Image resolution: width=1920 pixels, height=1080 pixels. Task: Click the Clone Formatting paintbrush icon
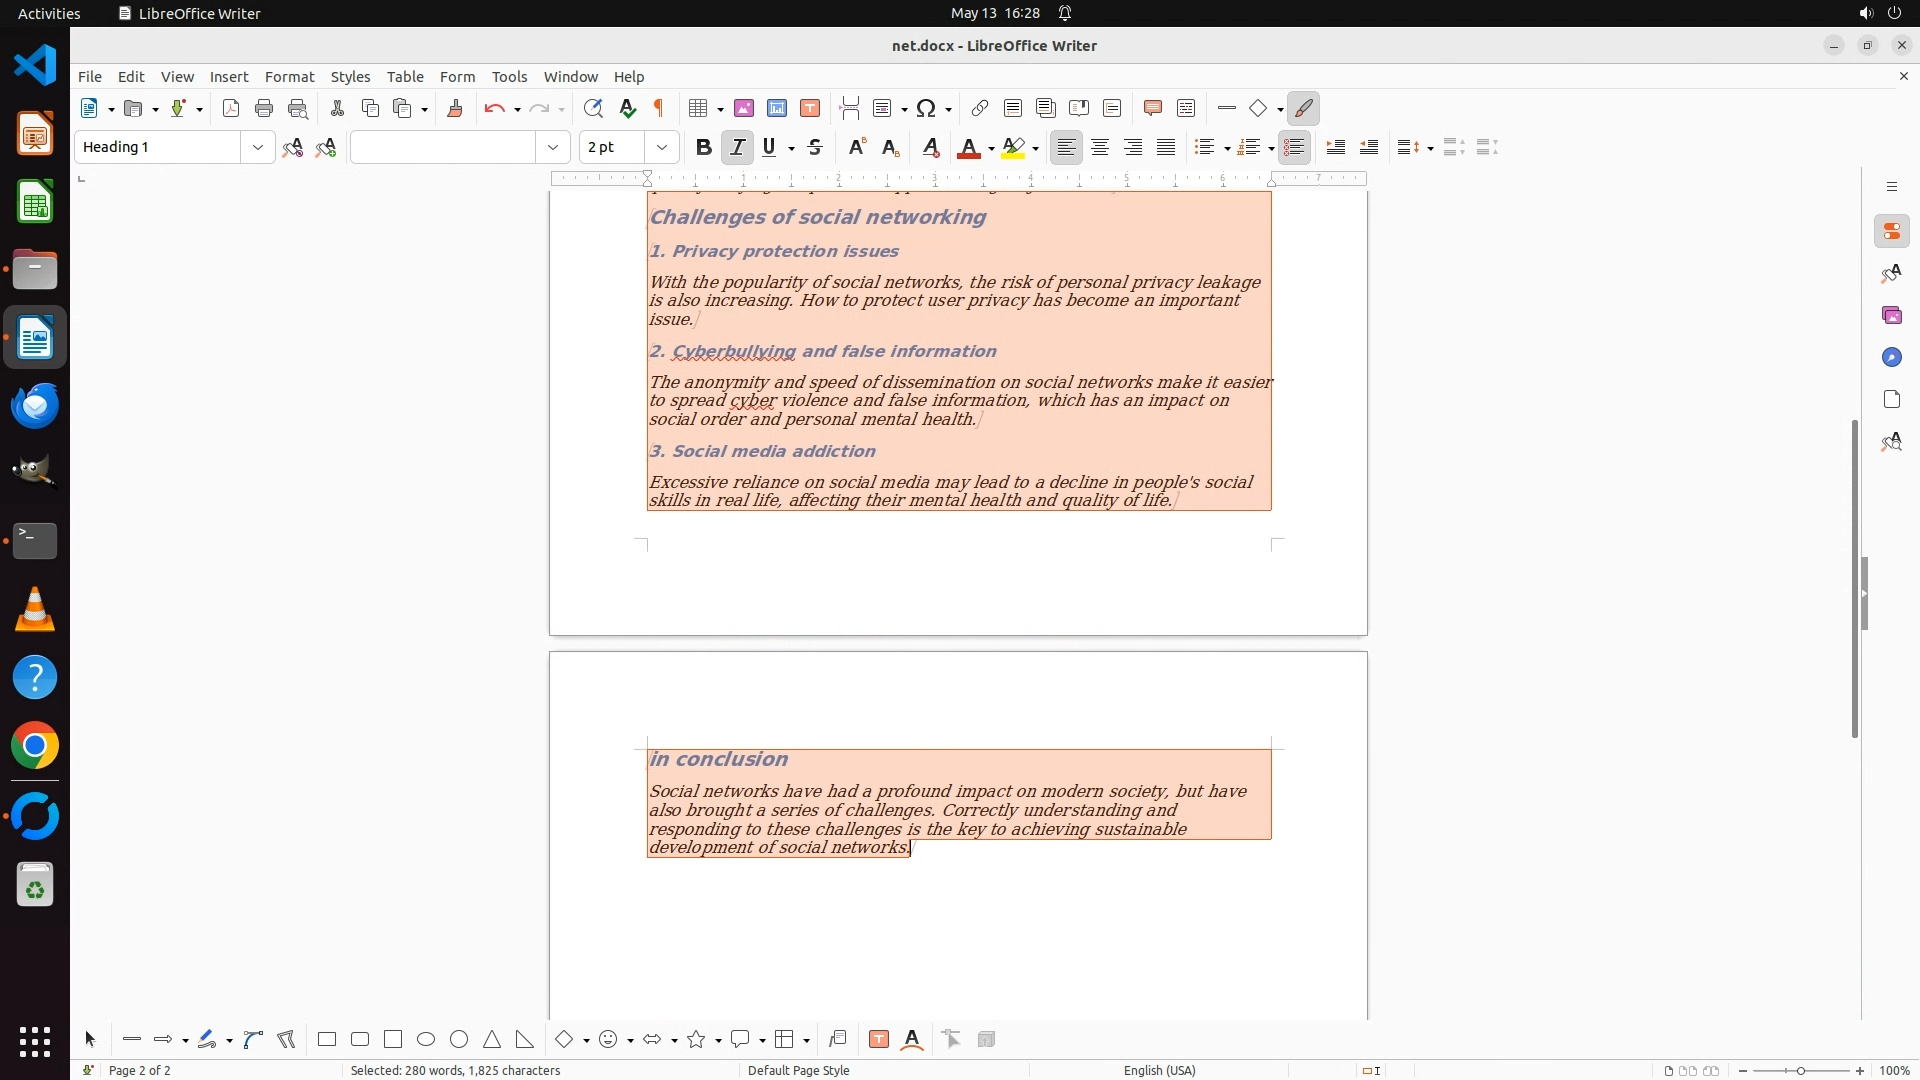pyautogui.click(x=455, y=109)
